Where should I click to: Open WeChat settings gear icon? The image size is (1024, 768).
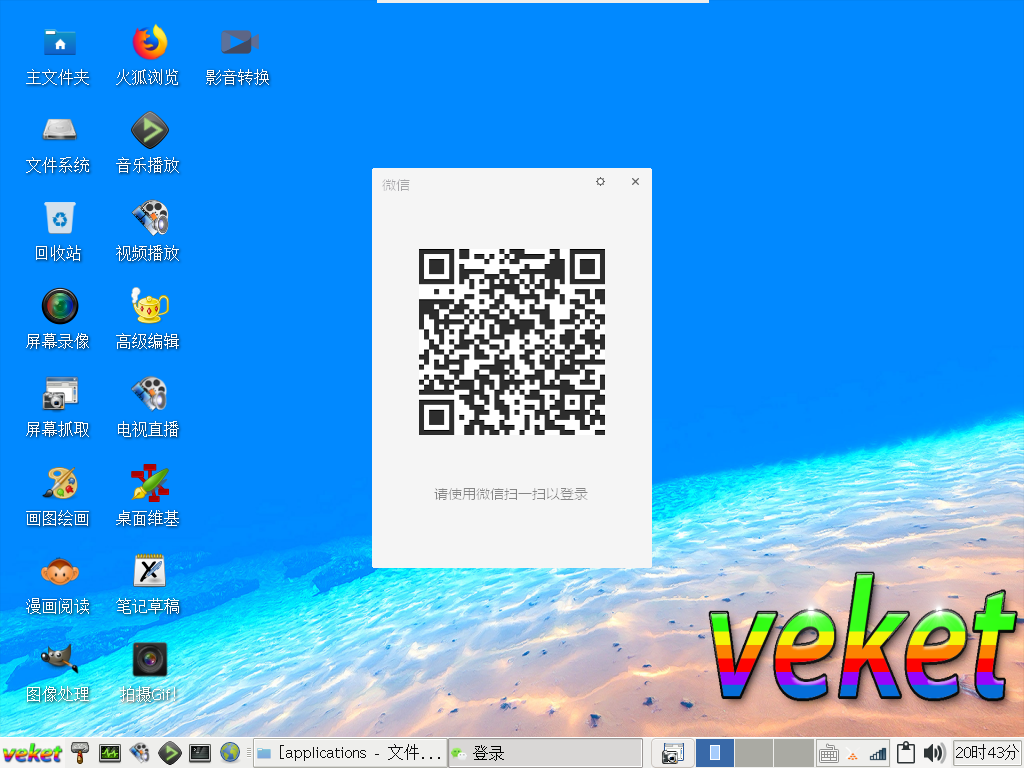pyautogui.click(x=600, y=182)
